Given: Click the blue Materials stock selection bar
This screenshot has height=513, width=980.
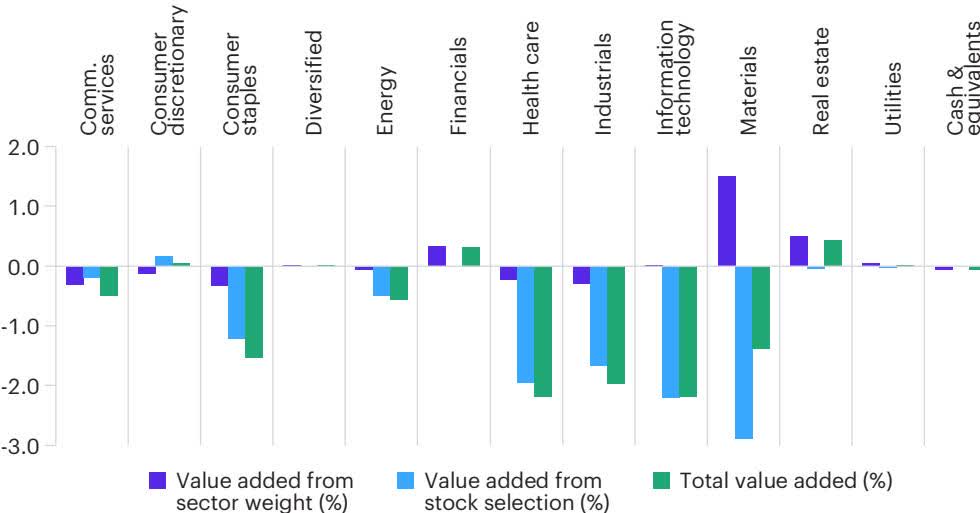Looking at the screenshot, I should pyautogui.click(x=744, y=352).
